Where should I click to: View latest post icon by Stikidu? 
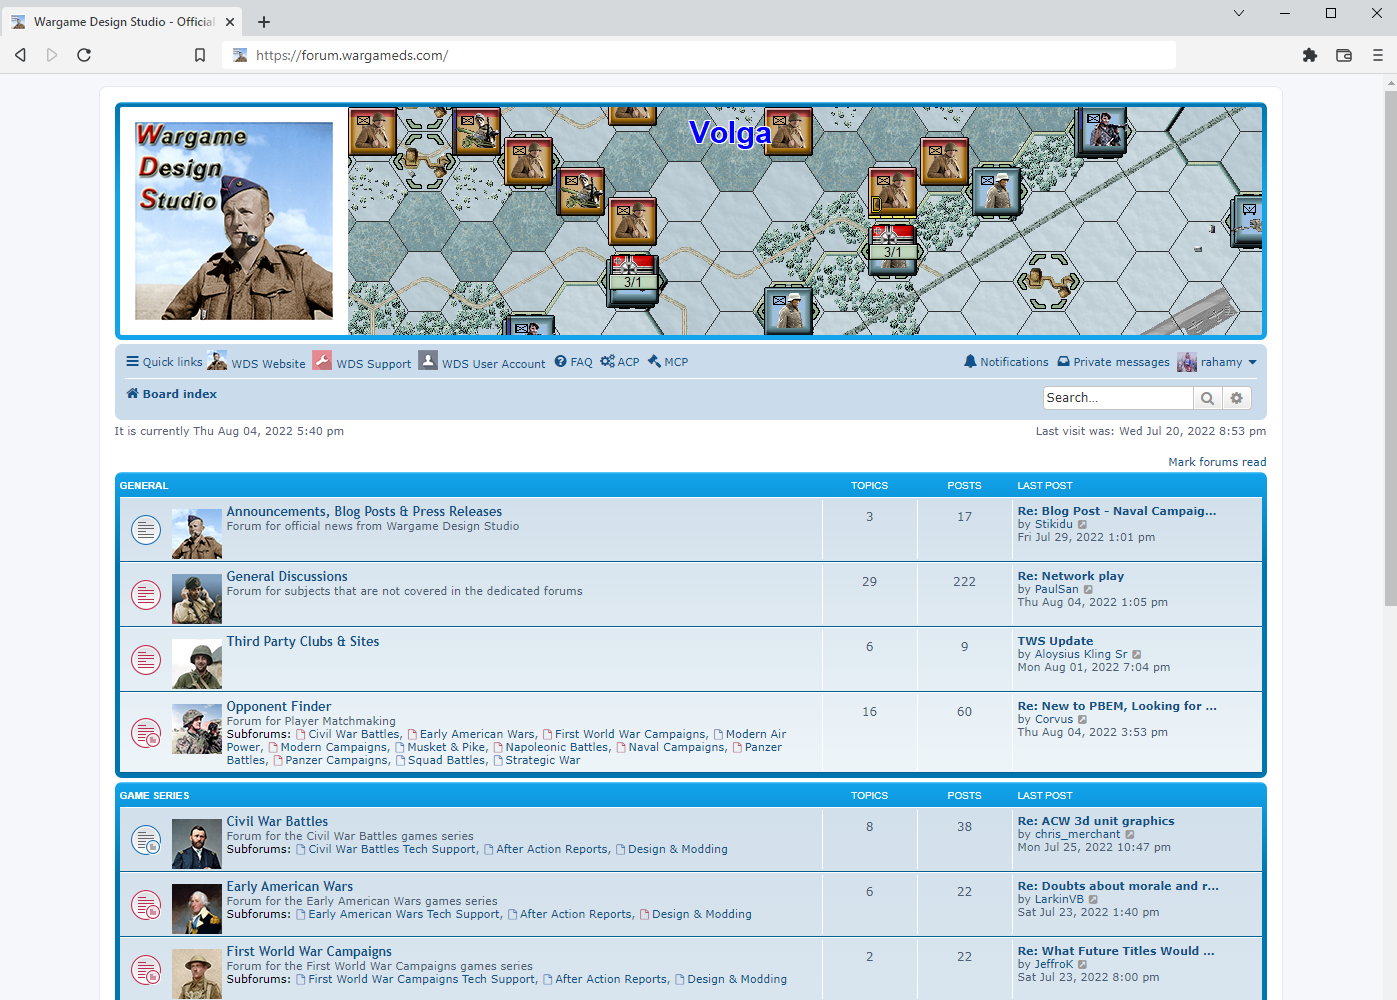(1082, 524)
